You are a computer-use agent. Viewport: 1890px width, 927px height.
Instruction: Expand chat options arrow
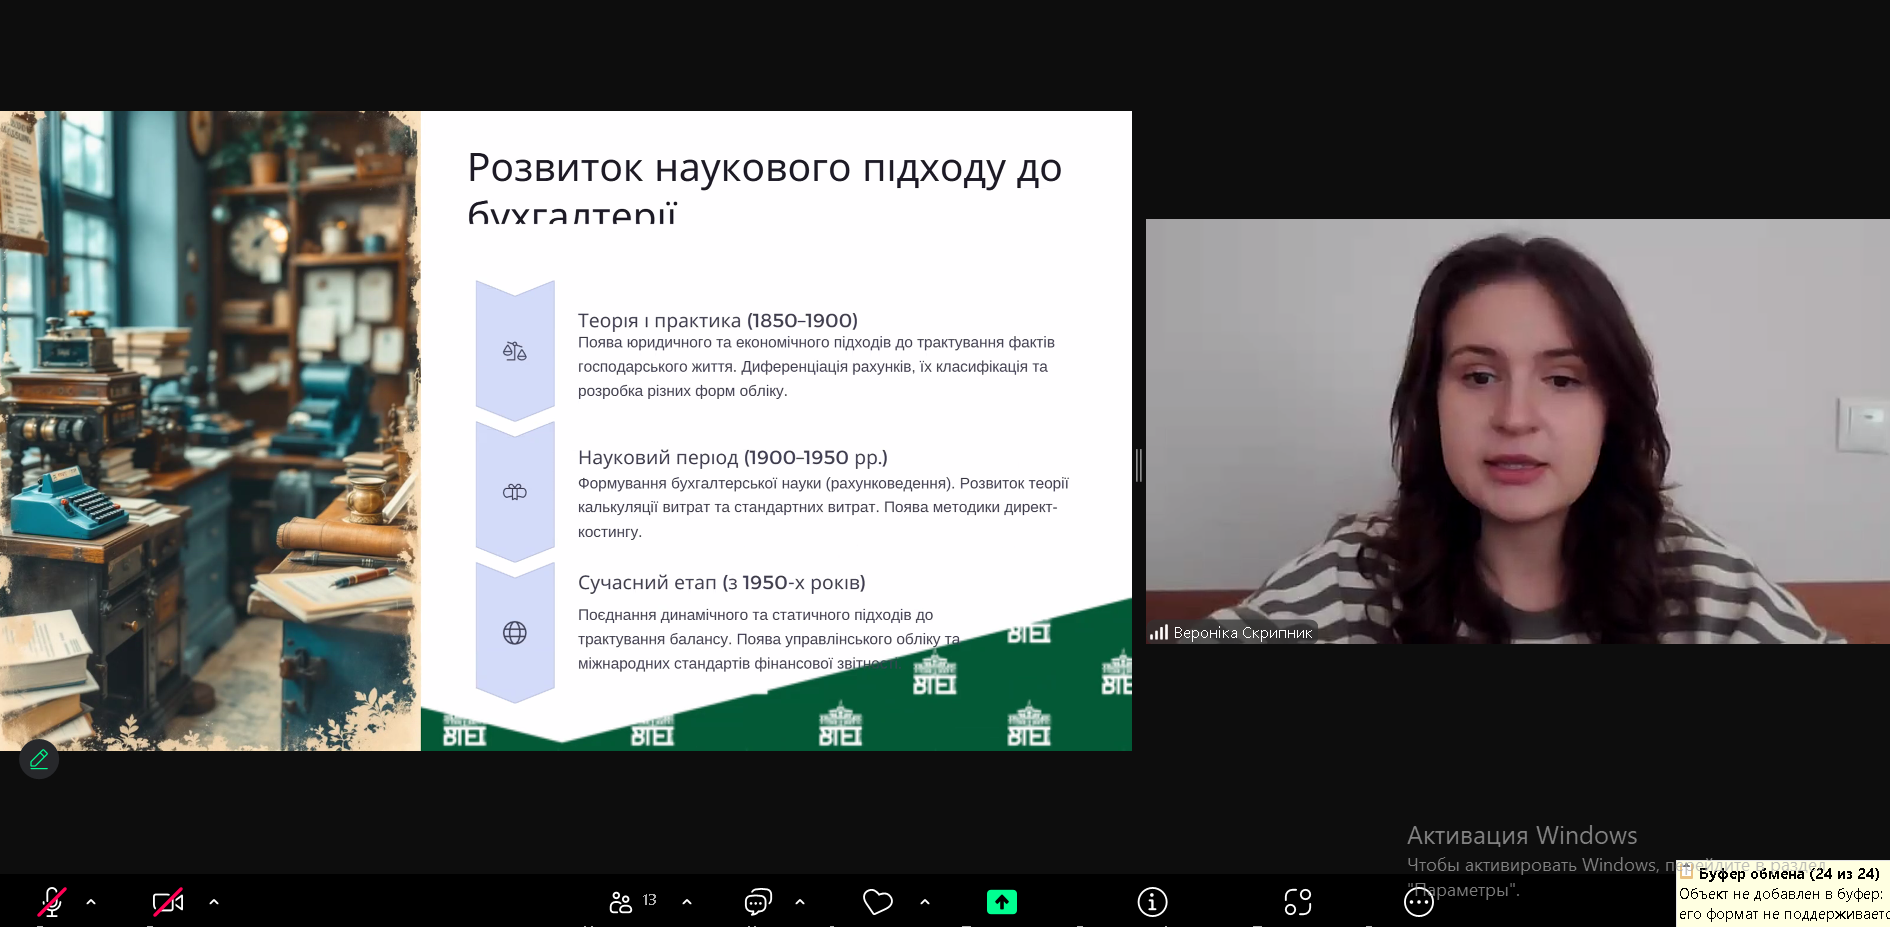[x=800, y=902]
